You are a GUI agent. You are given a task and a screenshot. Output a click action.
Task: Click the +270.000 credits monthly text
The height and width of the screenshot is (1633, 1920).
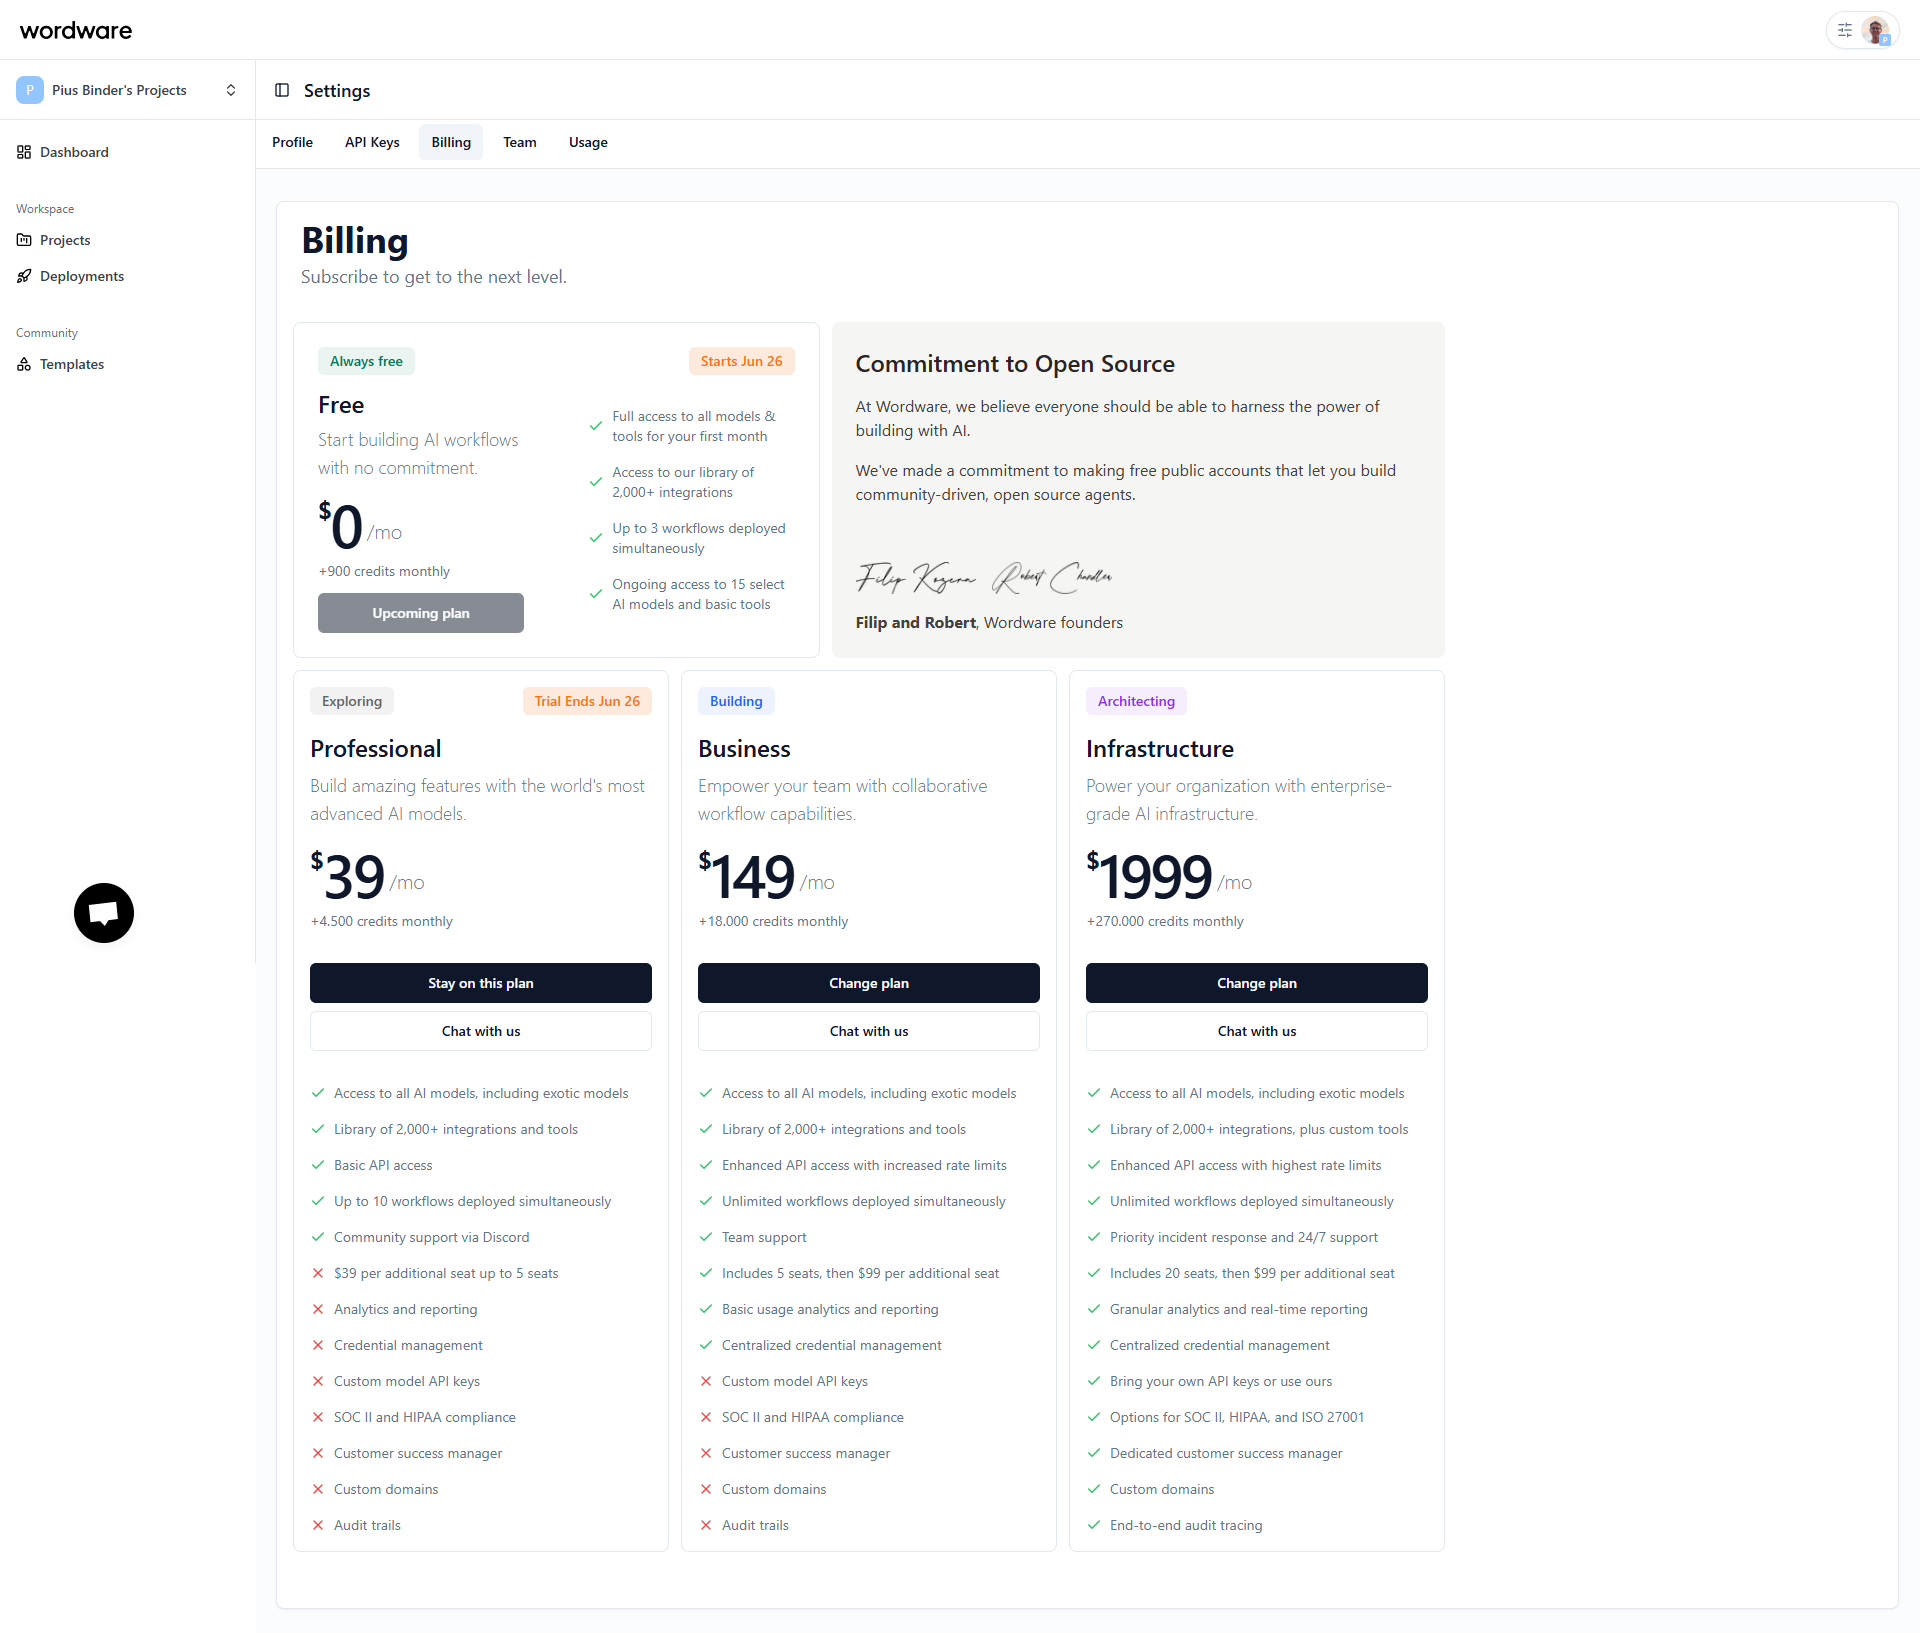coord(1165,921)
